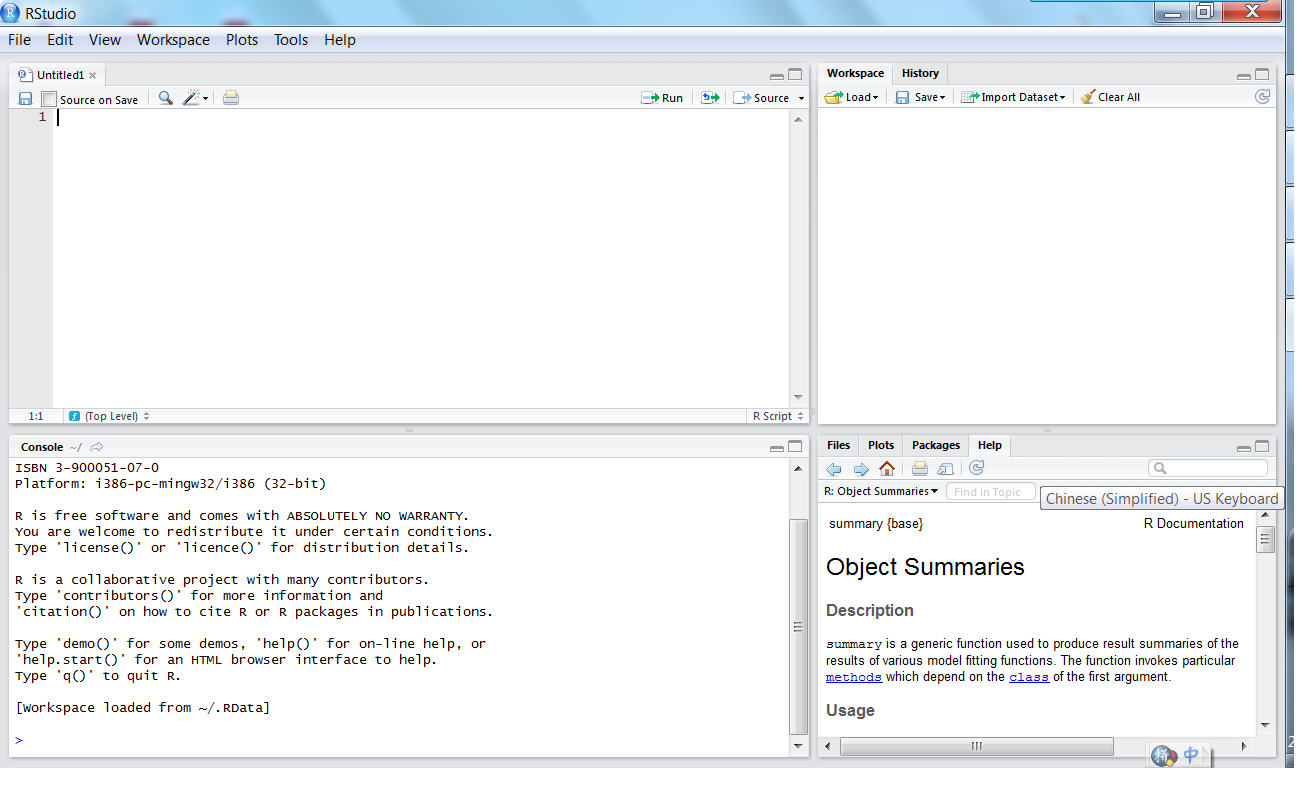
Task: Switch to the History tab
Action: 920,73
